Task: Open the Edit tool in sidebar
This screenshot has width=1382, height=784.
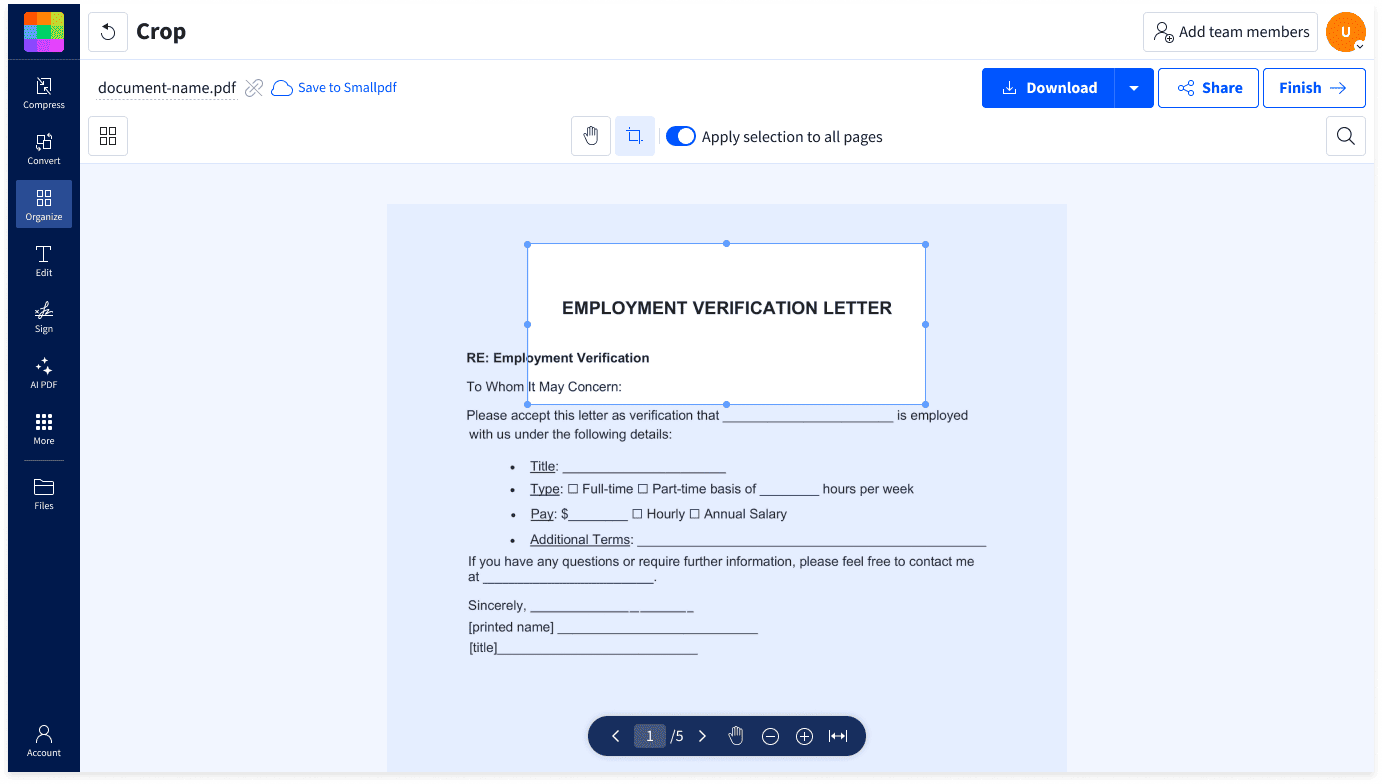Action: tap(44, 261)
